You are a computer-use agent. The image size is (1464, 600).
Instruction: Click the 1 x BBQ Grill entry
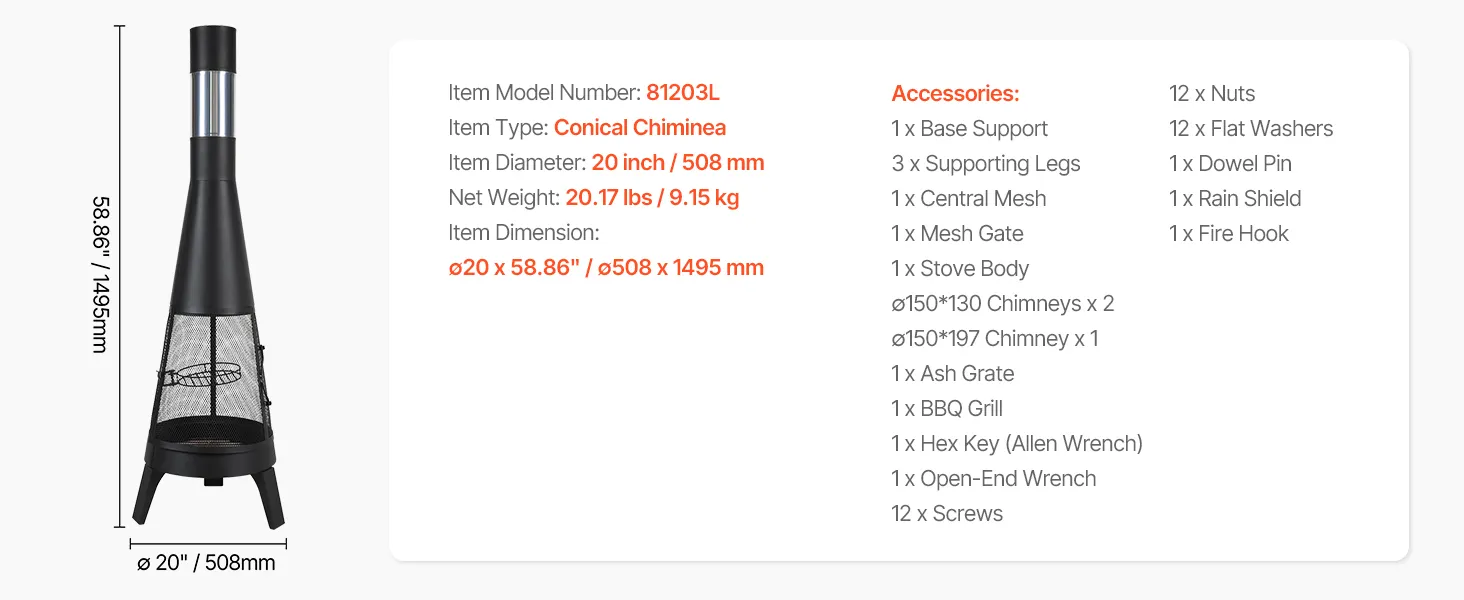pyautogui.click(x=946, y=409)
